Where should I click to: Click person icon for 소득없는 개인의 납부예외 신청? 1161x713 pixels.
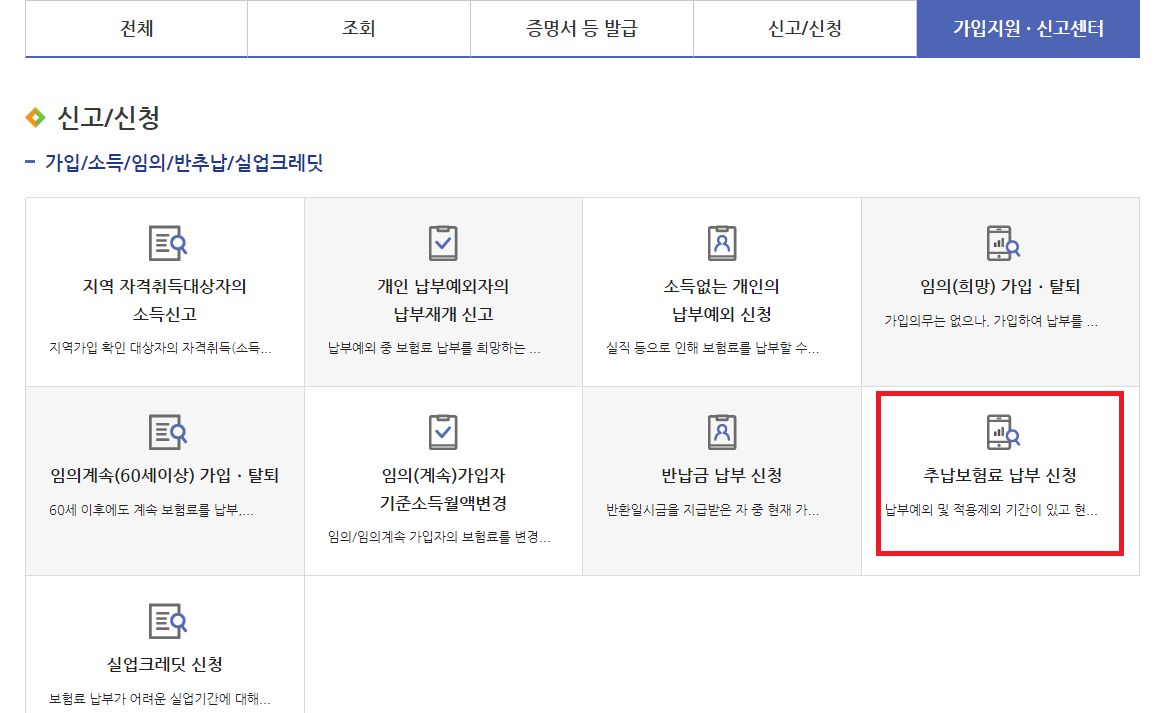722,243
